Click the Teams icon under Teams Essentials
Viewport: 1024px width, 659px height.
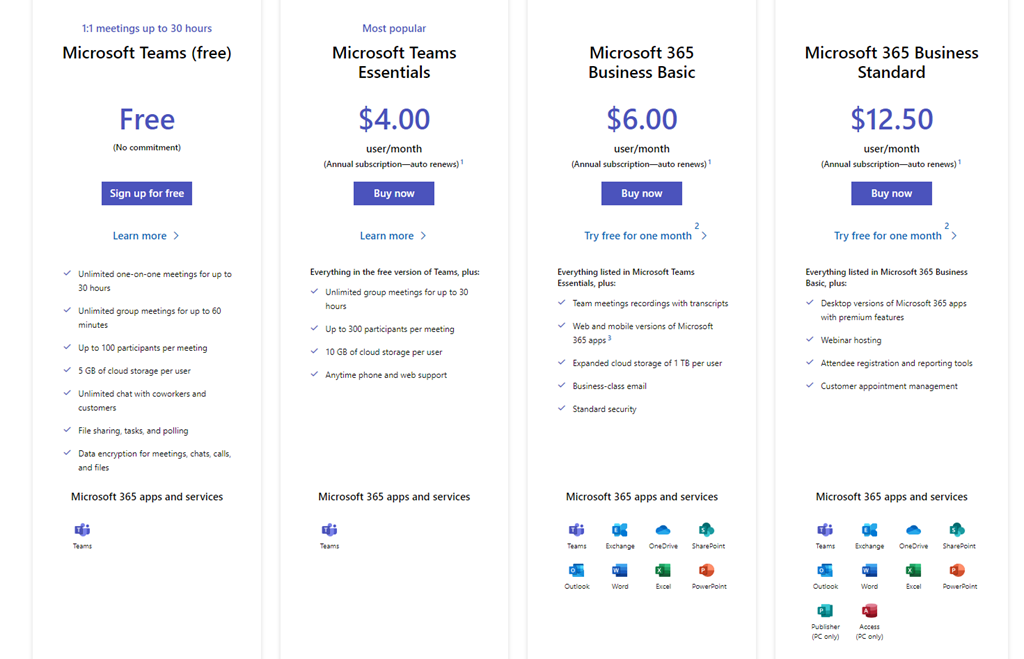point(329,530)
